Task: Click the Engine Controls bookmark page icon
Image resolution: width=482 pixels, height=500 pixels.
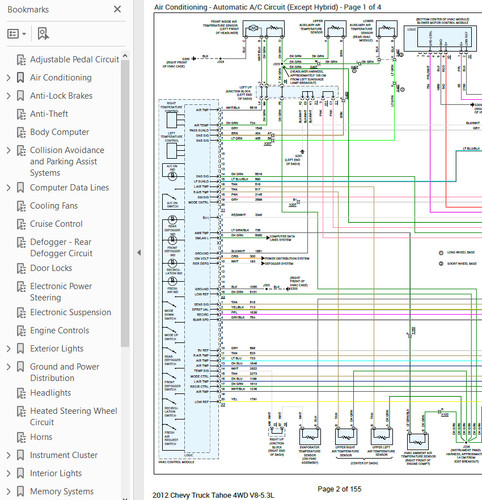Action: [21, 331]
